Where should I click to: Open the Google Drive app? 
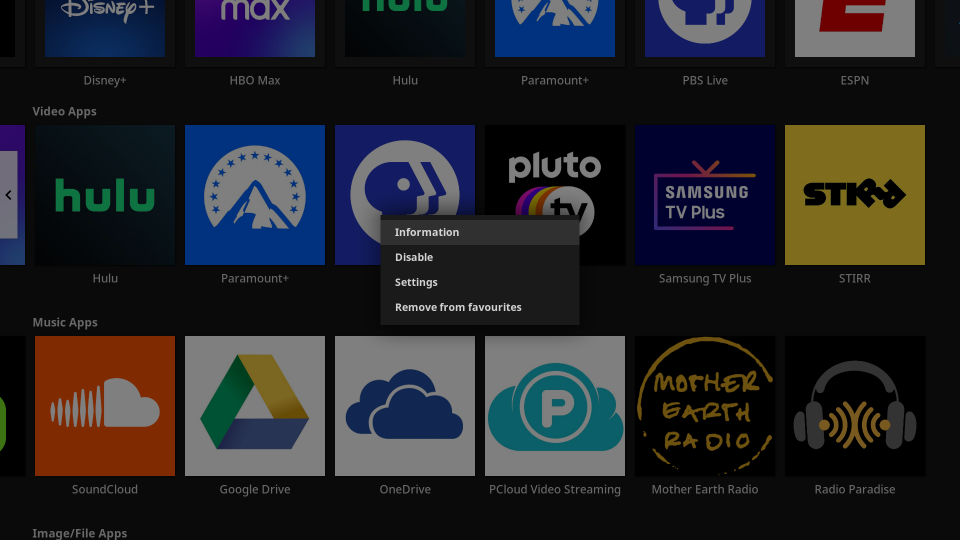(x=255, y=406)
